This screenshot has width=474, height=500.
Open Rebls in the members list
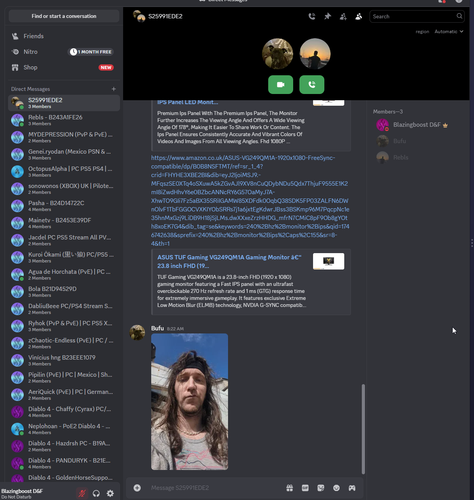pos(417,157)
